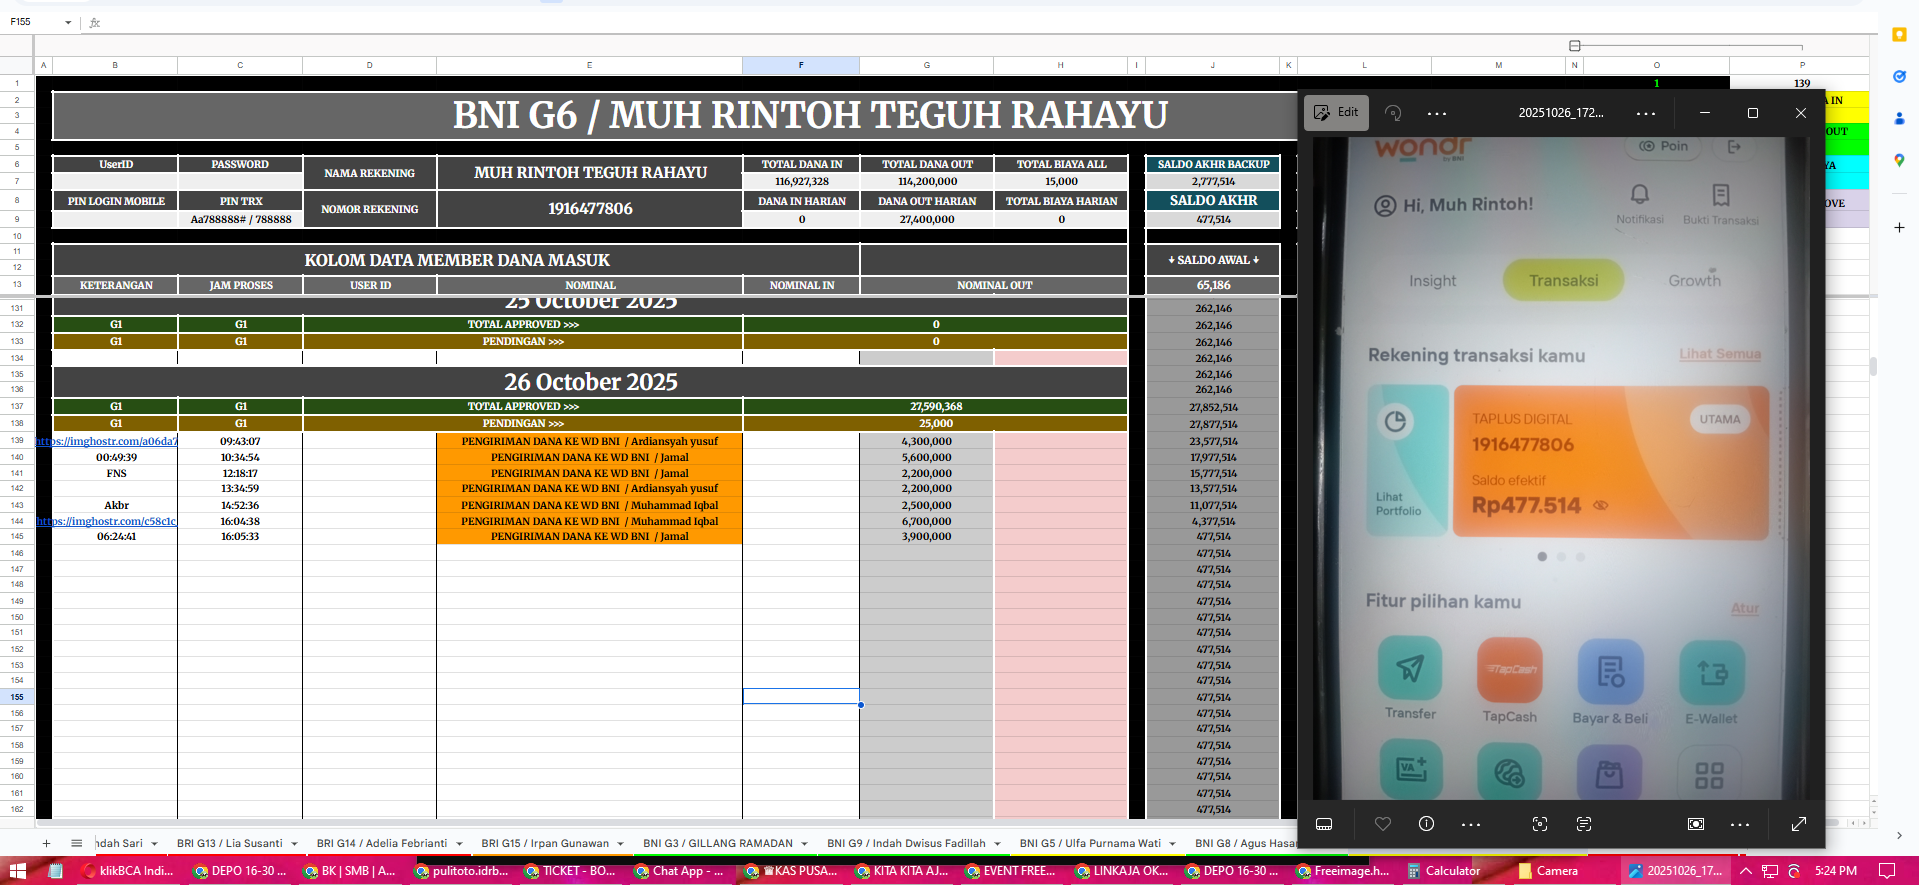Click account number cell 1916477806

590,209
